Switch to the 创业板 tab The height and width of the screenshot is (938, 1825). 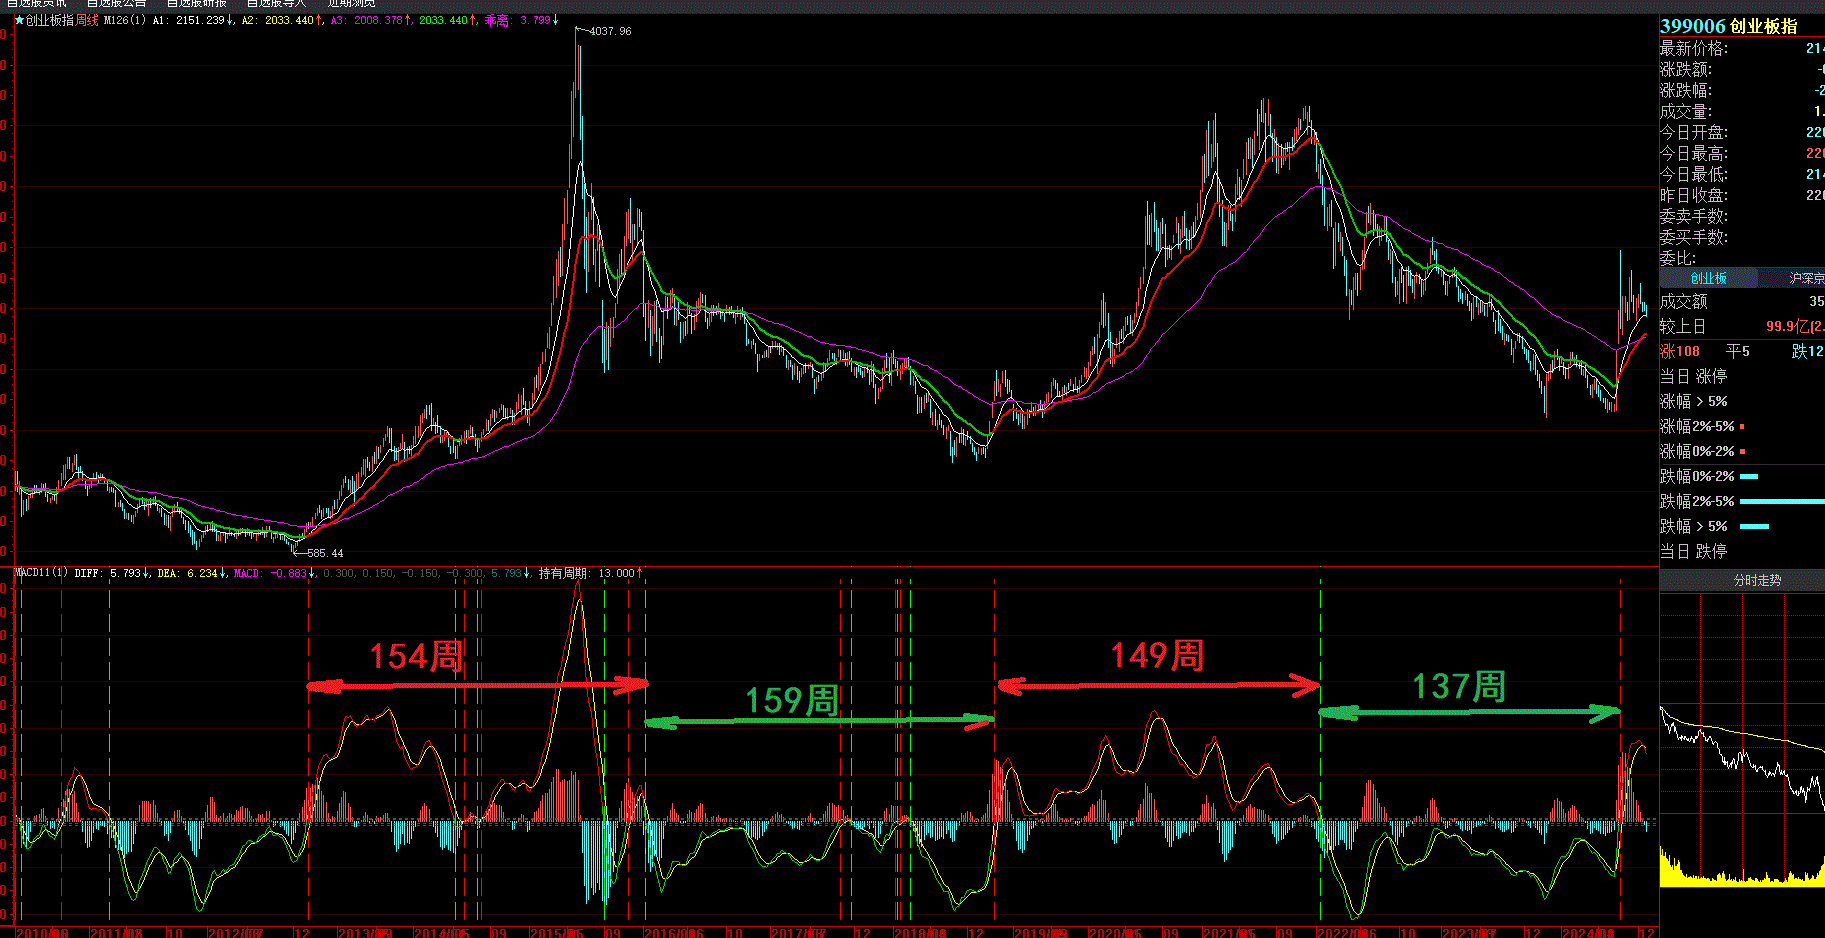tap(1708, 278)
